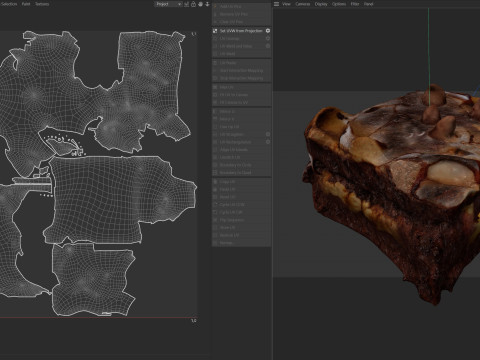The image size is (480, 360).
Task: Open the viewport Cameras menu
Action: pos(303,4)
